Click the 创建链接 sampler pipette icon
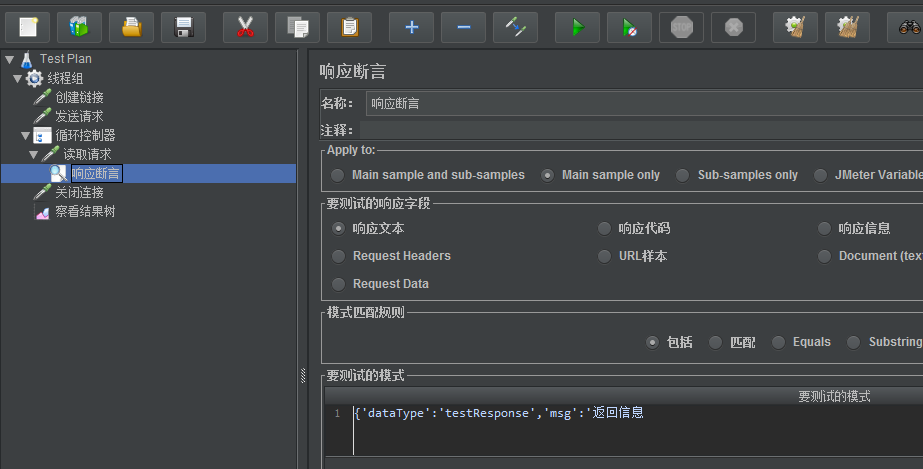The height and width of the screenshot is (469, 923). coord(42,97)
